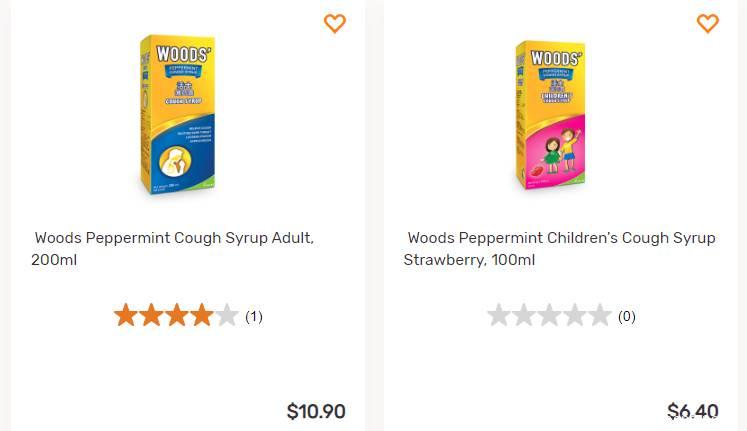Click second star of Adult syrup rating

point(151,316)
